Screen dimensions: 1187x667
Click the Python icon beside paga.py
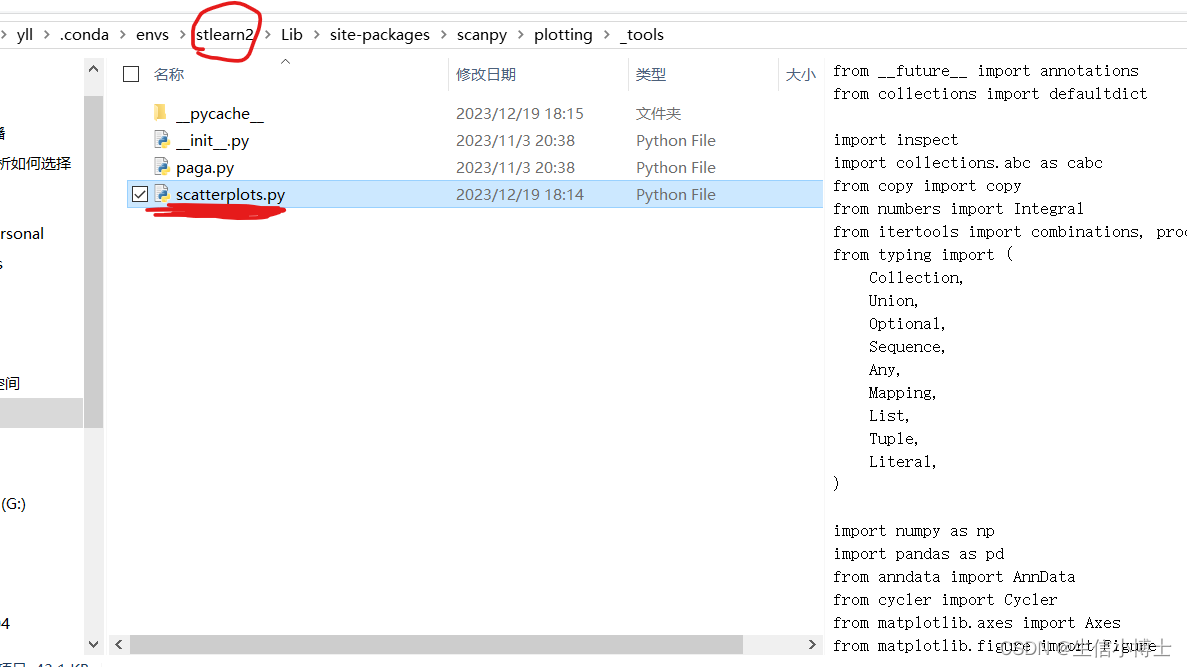162,167
